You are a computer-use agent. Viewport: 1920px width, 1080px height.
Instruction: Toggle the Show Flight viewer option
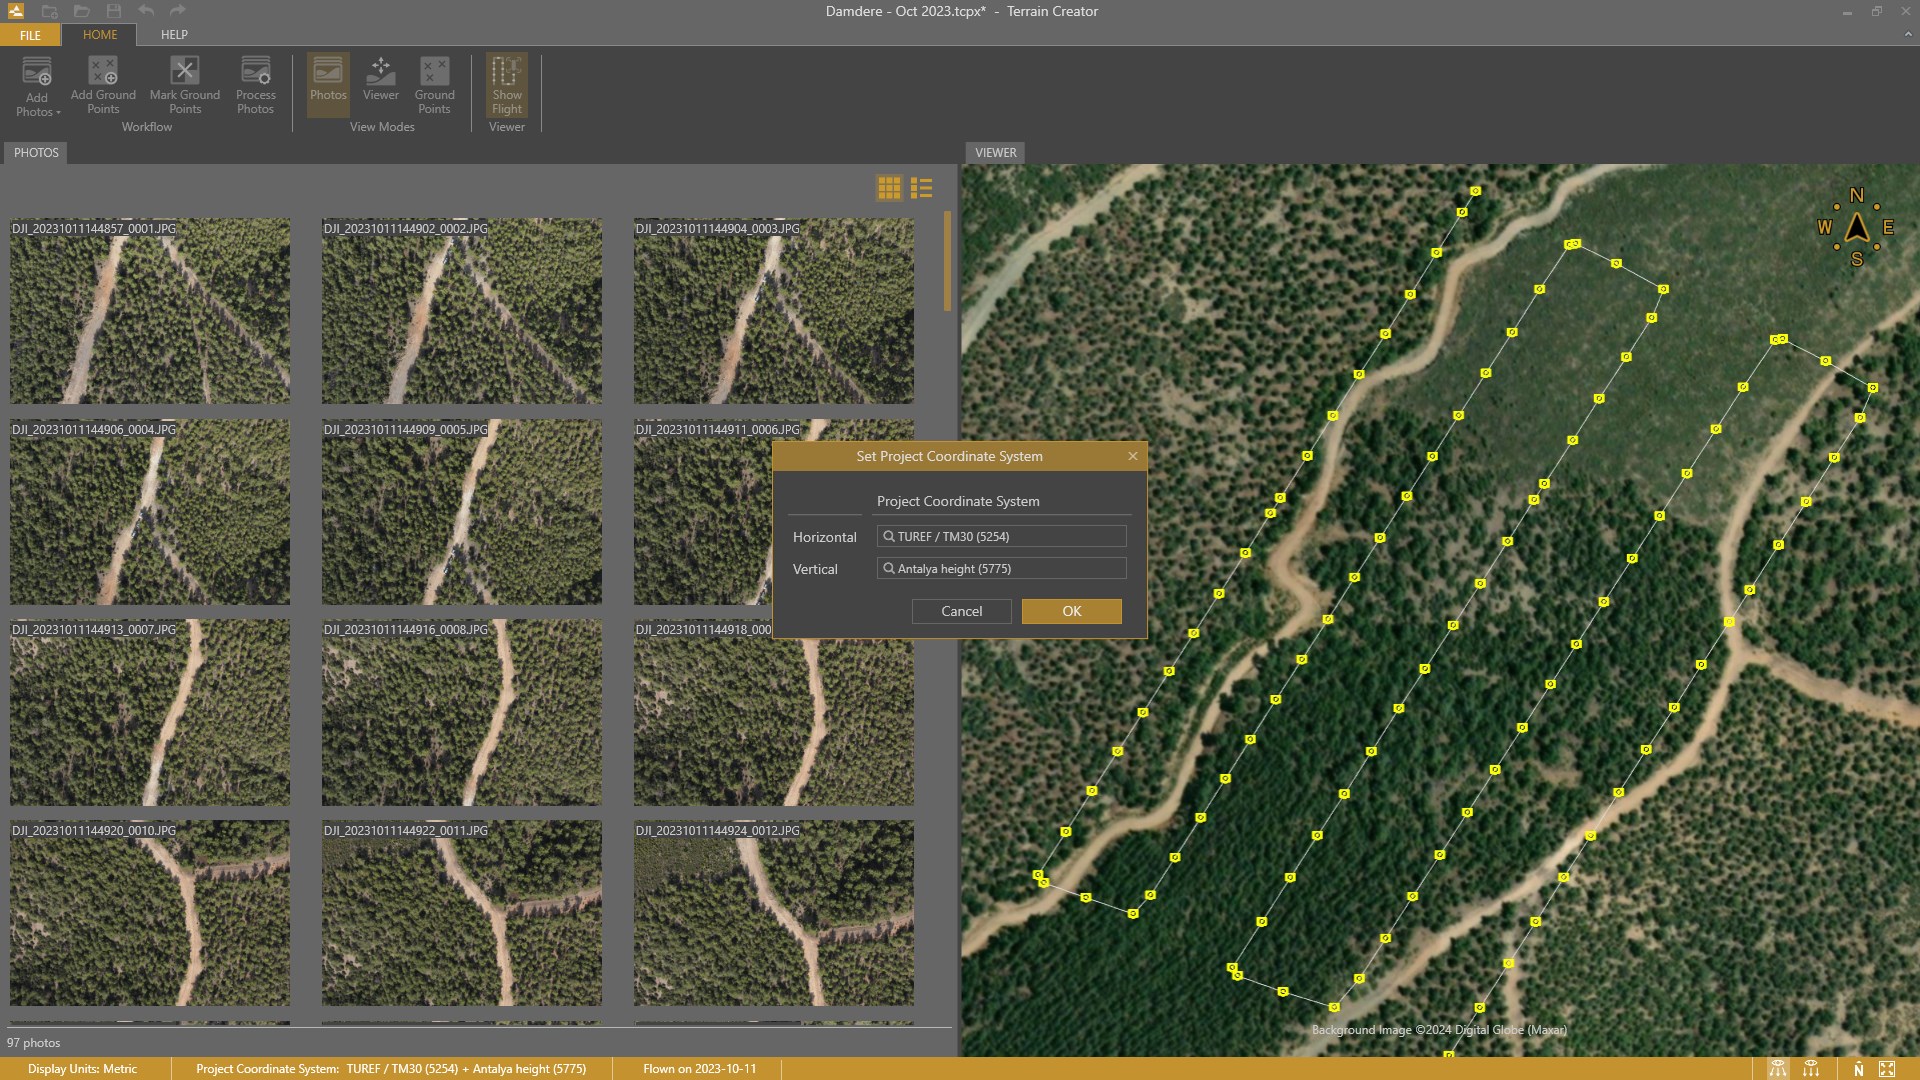(506, 85)
